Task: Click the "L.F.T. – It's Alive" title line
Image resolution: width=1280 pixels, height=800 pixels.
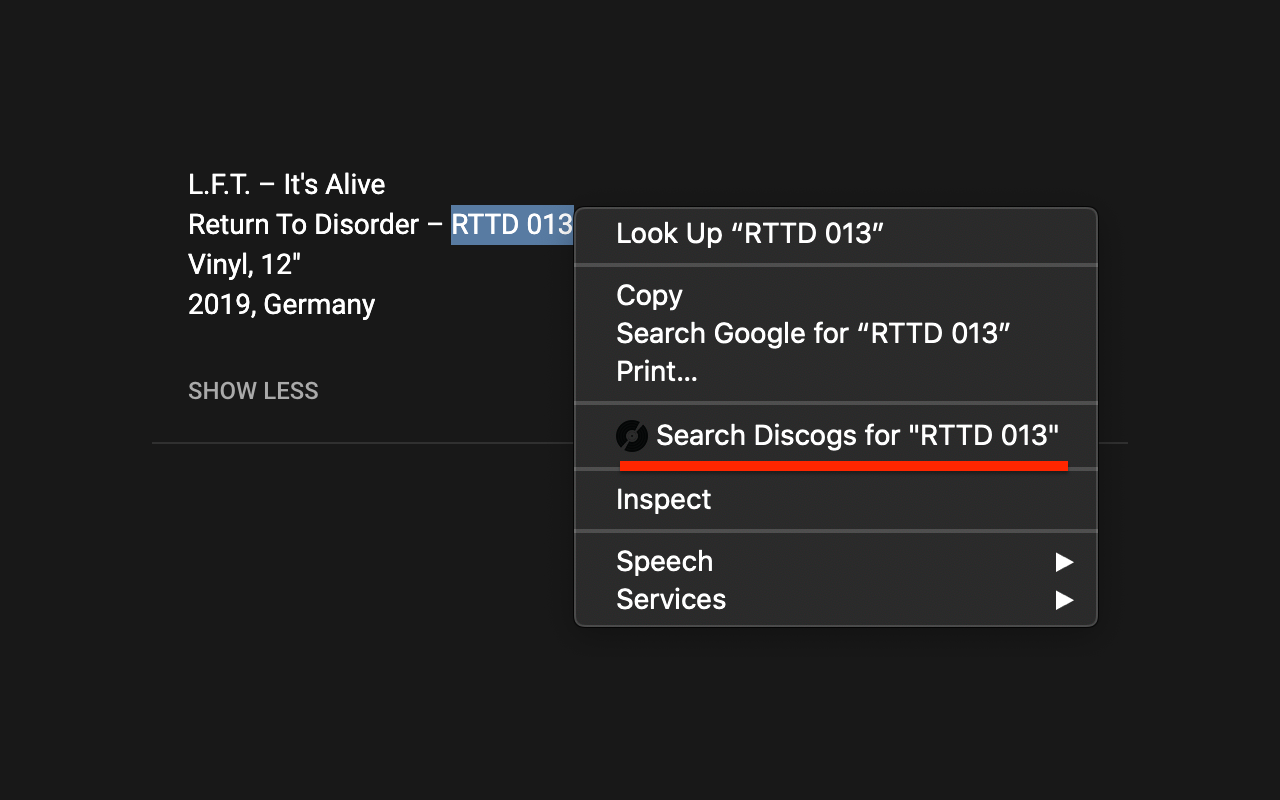Action: point(287,185)
